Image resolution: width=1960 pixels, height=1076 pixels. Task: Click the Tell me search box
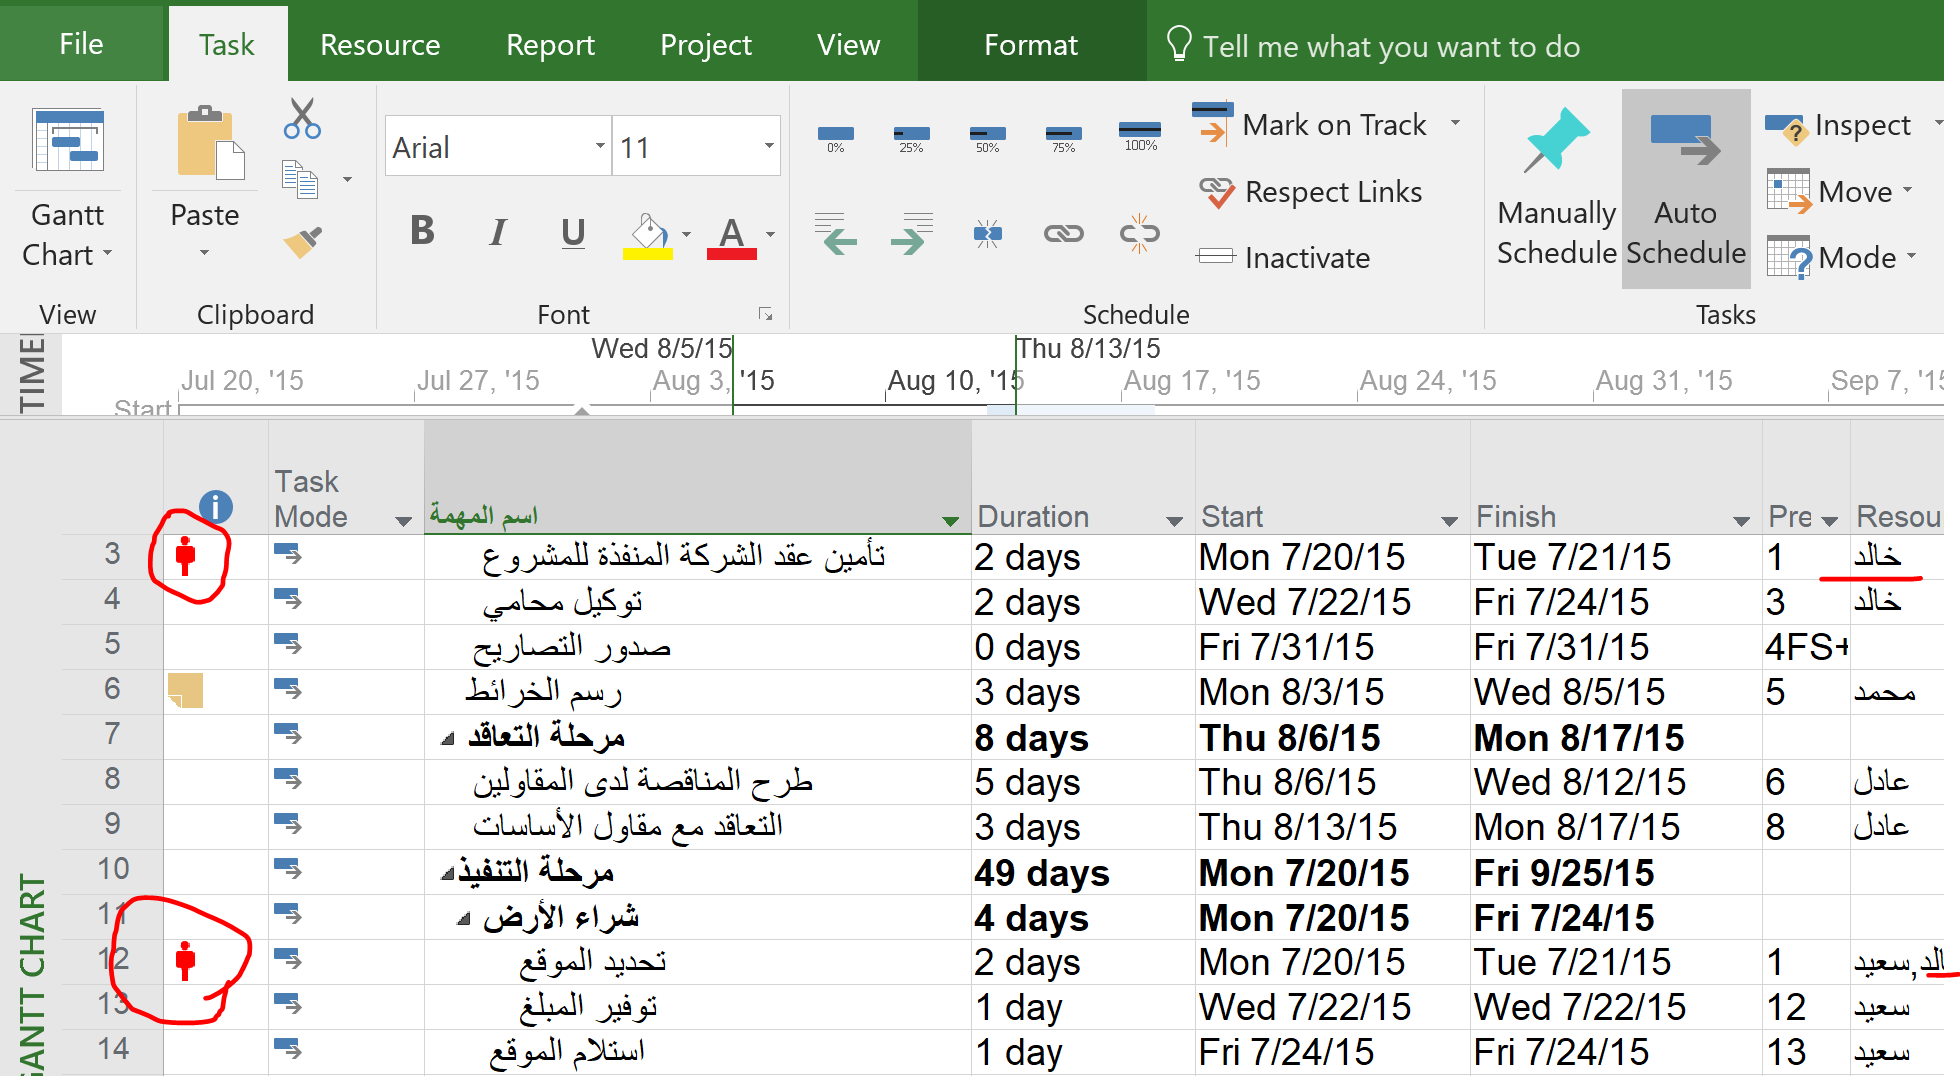pyautogui.click(x=1390, y=46)
